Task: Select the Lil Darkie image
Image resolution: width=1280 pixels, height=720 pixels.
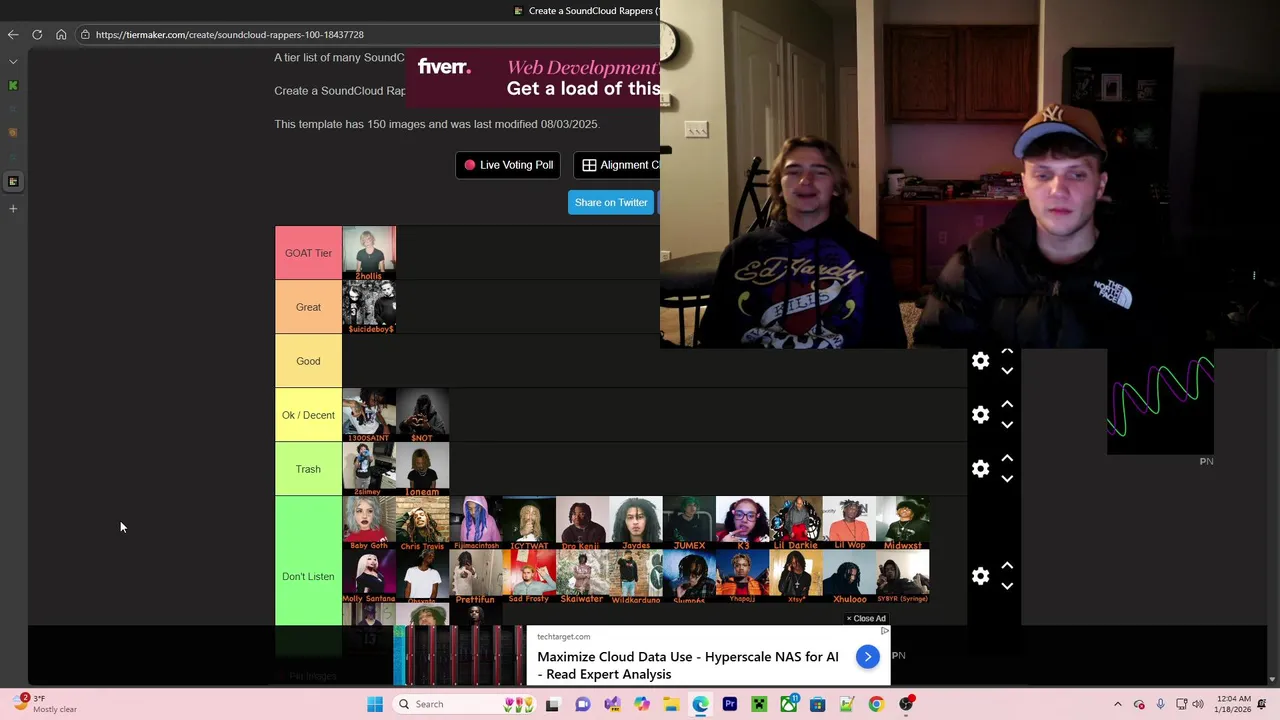Action: 796,523
